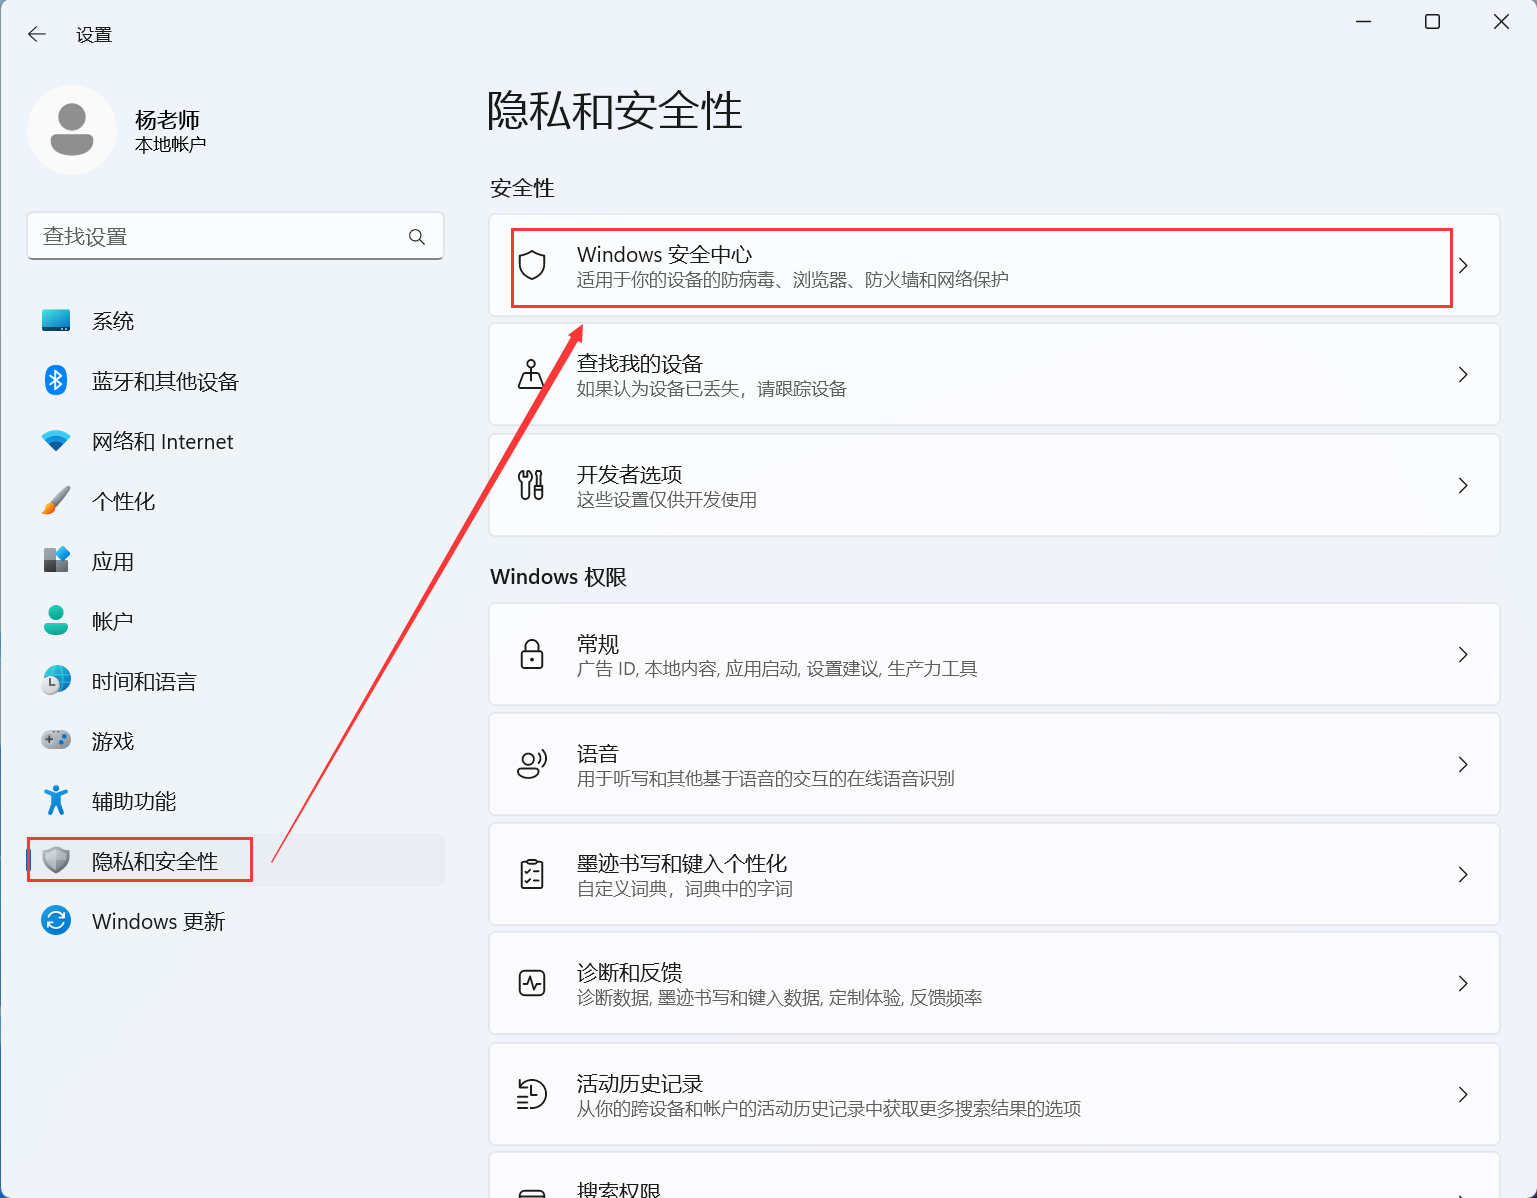Expand 常规 chevron arrow
Image resolution: width=1537 pixels, height=1198 pixels.
(1463, 654)
